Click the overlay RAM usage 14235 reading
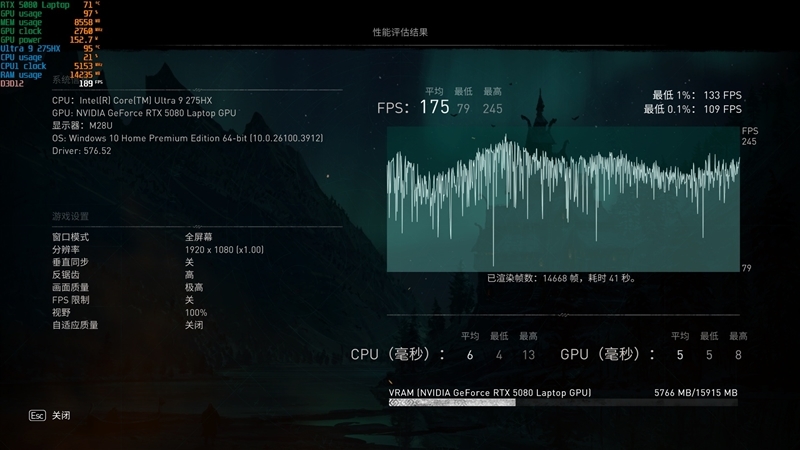This screenshot has width=800, height=450. click(51, 75)
